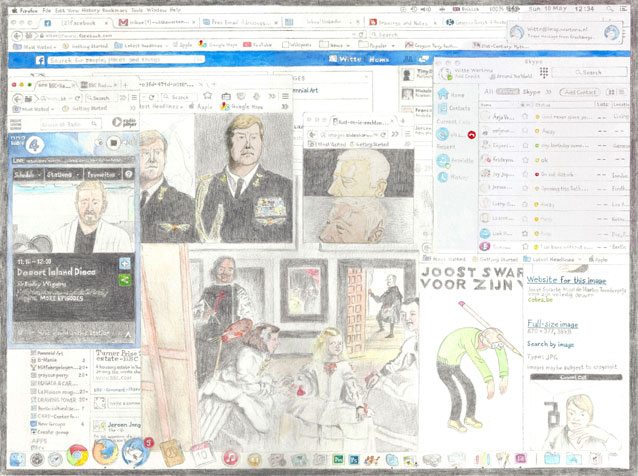
Task: Open the help question mark in radio player
Action: (129, 175)
